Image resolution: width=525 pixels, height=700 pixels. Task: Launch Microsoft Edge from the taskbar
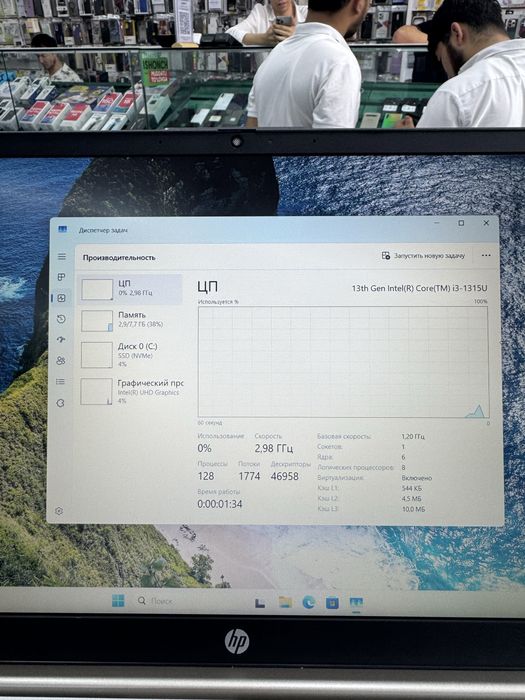[308, 602]
